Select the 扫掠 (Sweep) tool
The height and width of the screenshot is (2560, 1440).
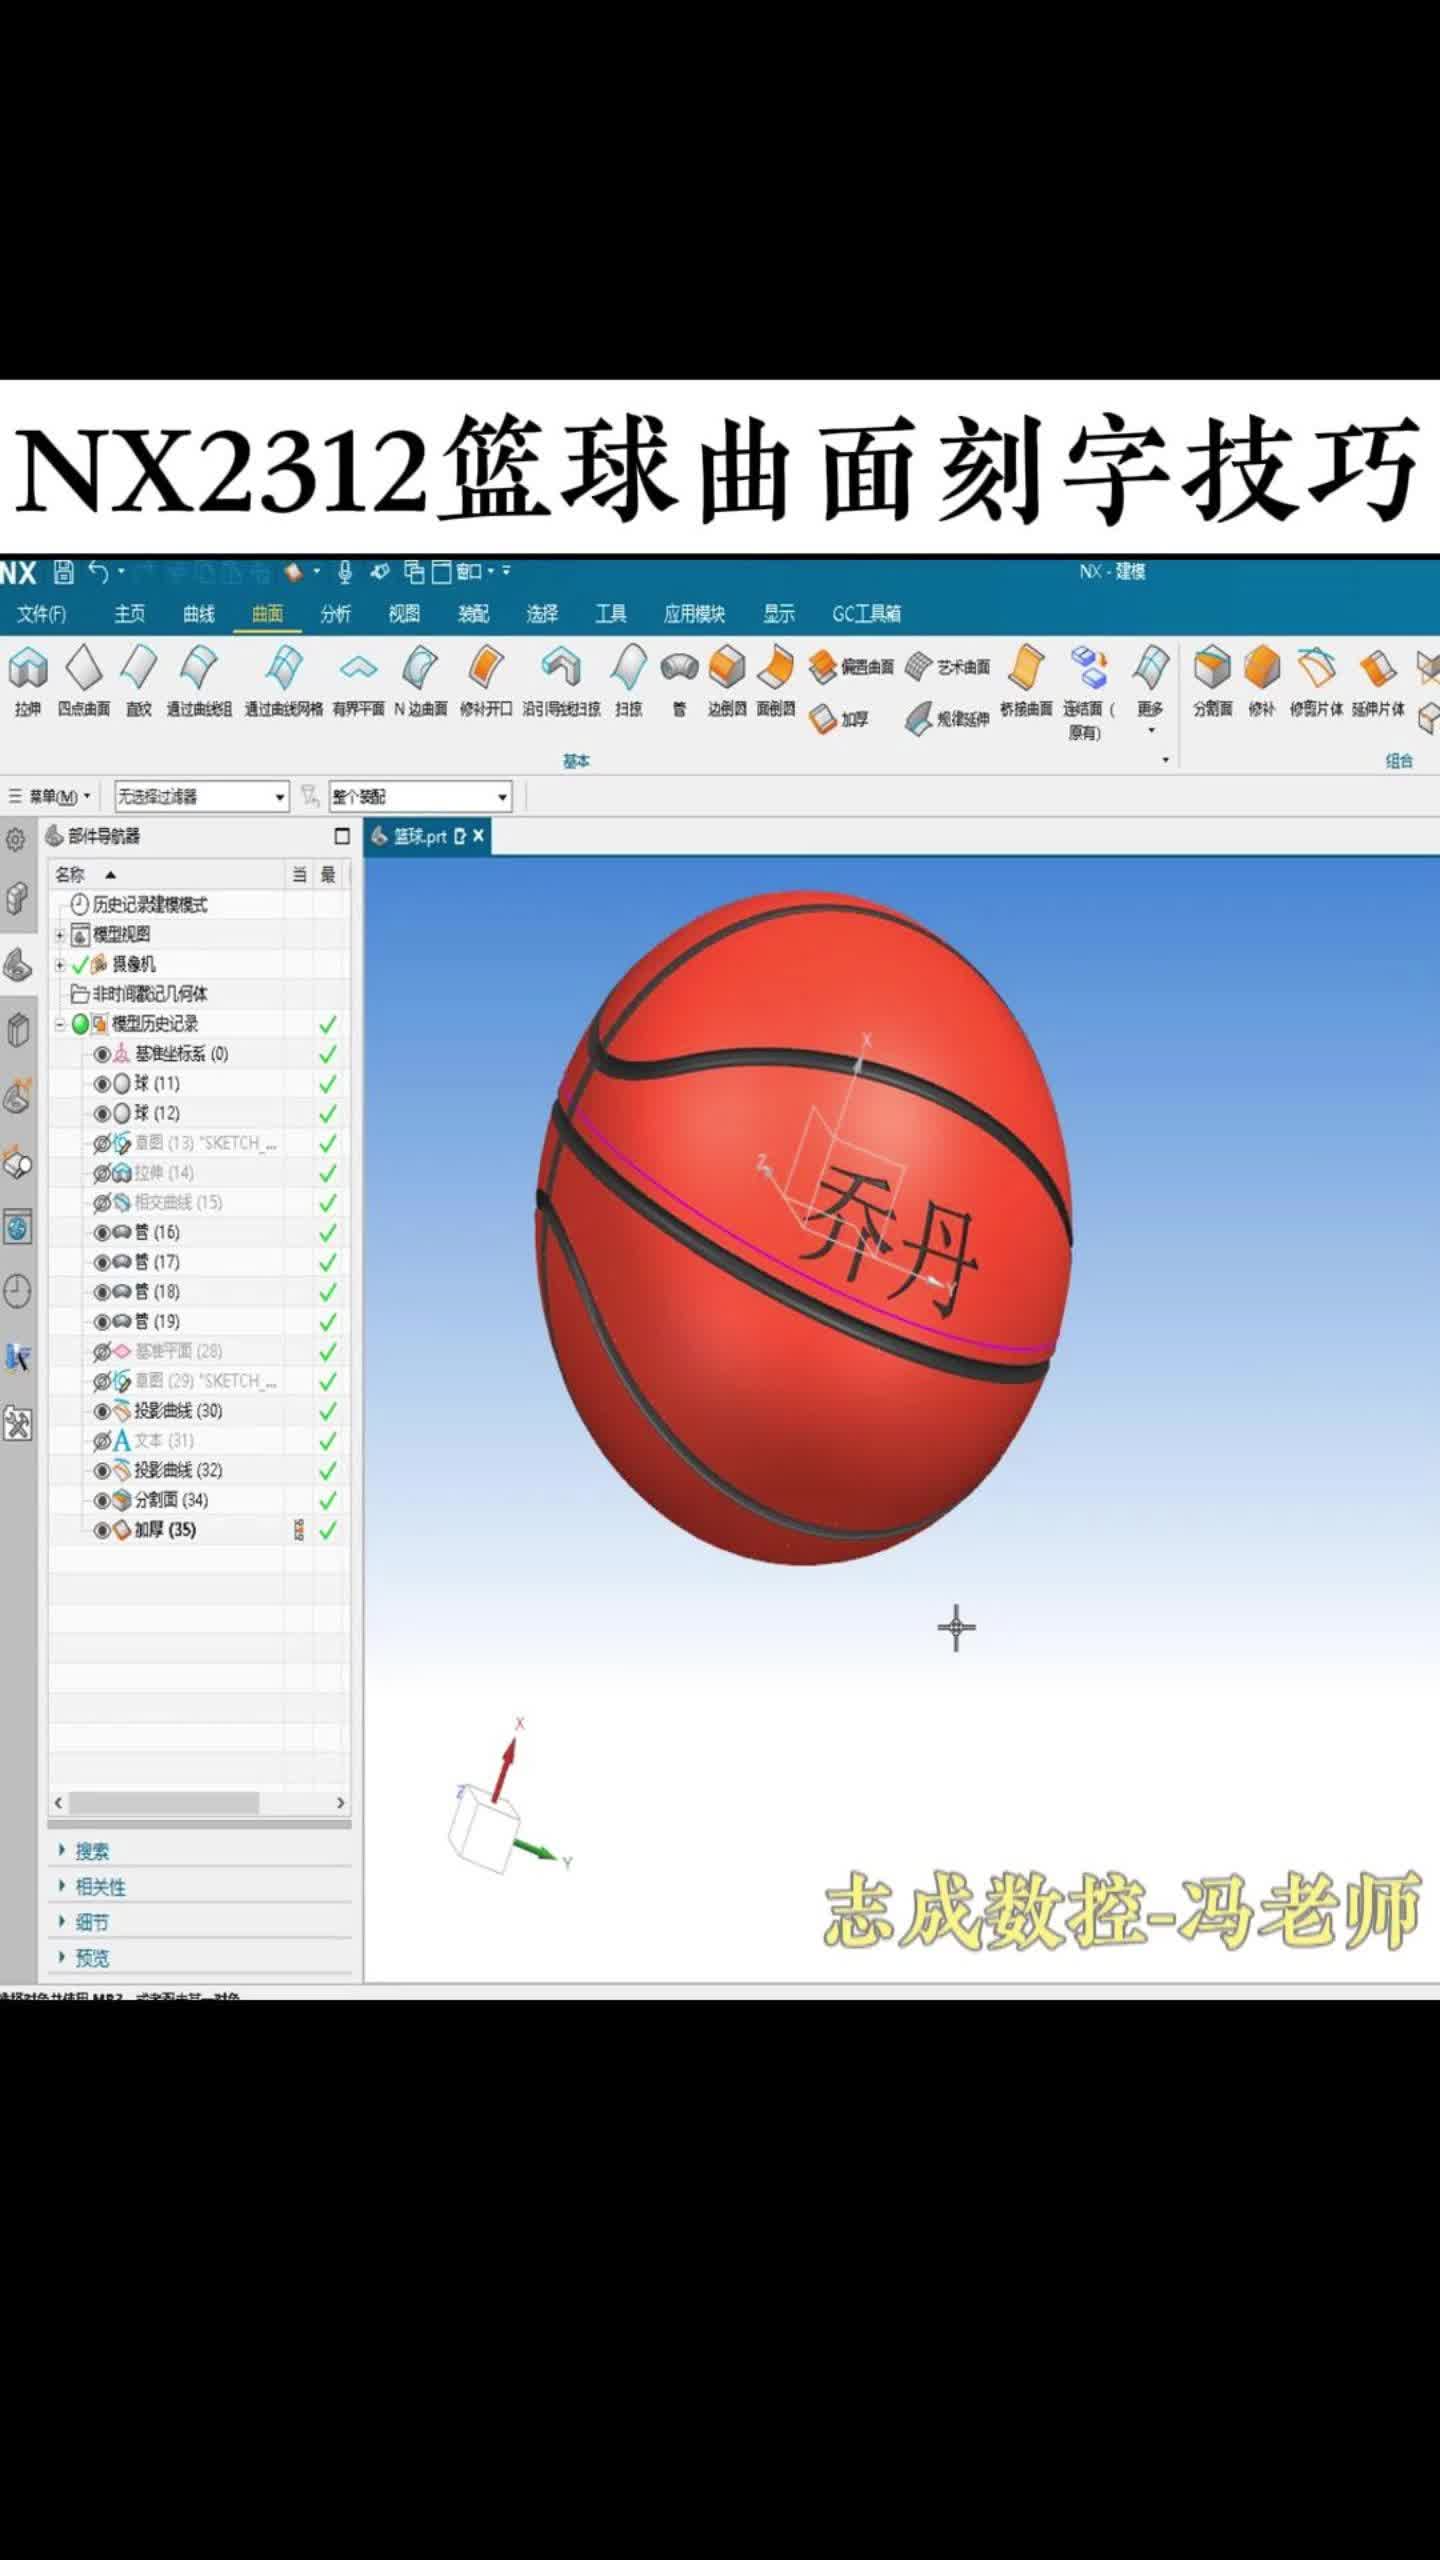629,681
